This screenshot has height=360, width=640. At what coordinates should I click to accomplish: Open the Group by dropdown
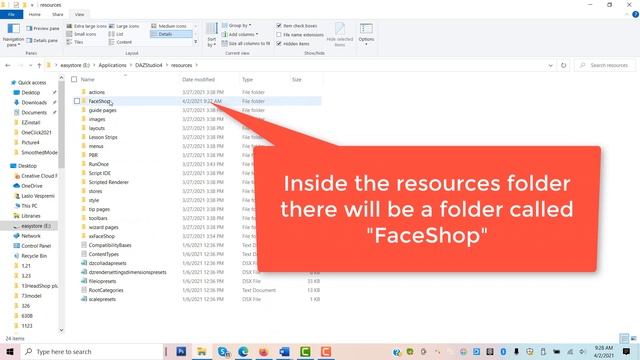[237, 25]
